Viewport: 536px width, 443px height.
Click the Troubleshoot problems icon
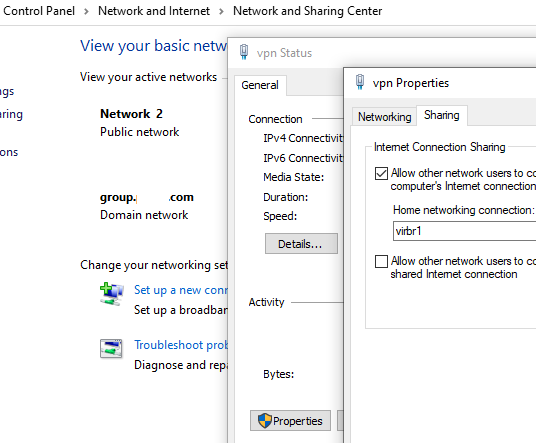(111, 348)
